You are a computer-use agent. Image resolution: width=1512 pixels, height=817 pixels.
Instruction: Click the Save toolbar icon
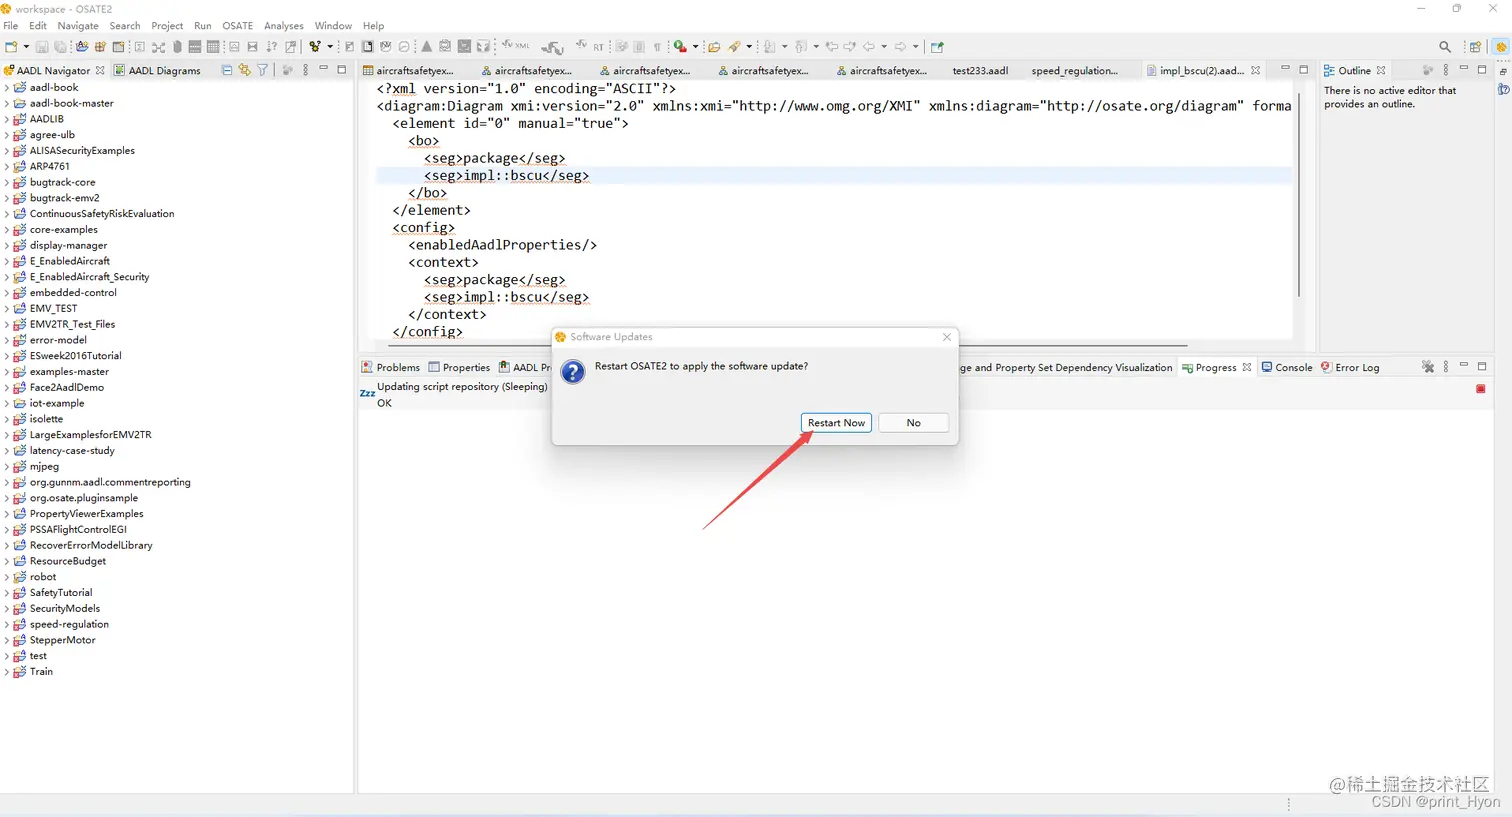click(x=42, y=46)
